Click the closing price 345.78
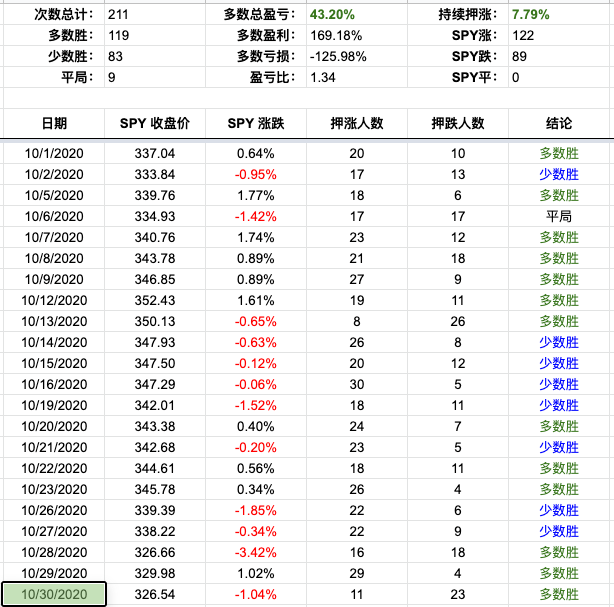614x607 pixels. click(155, 490)
